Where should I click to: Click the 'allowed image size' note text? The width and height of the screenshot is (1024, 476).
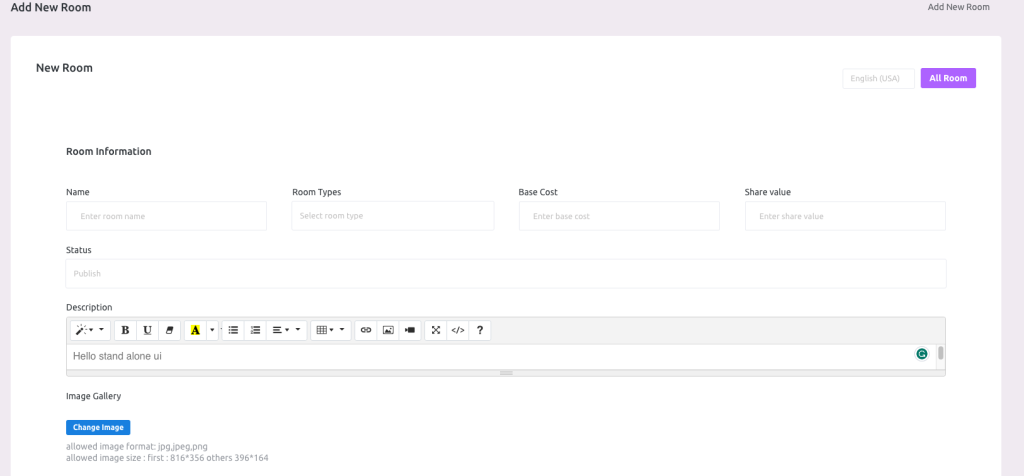(x=167, y=458)
